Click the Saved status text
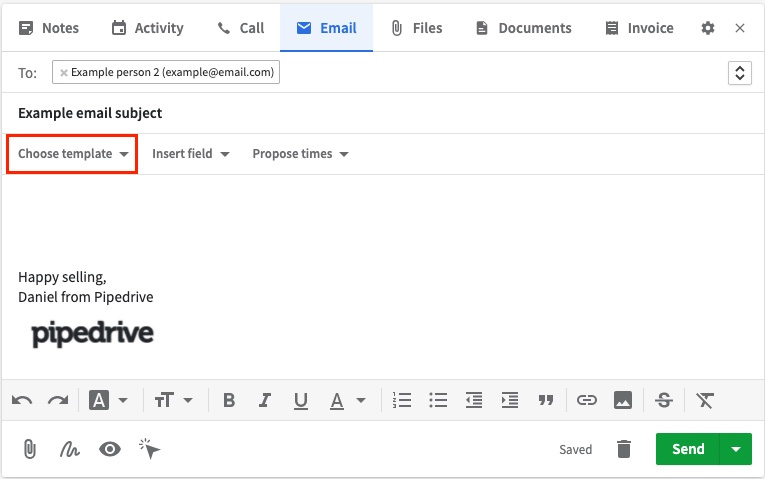 pyautogui.click(x=576, y=449)
